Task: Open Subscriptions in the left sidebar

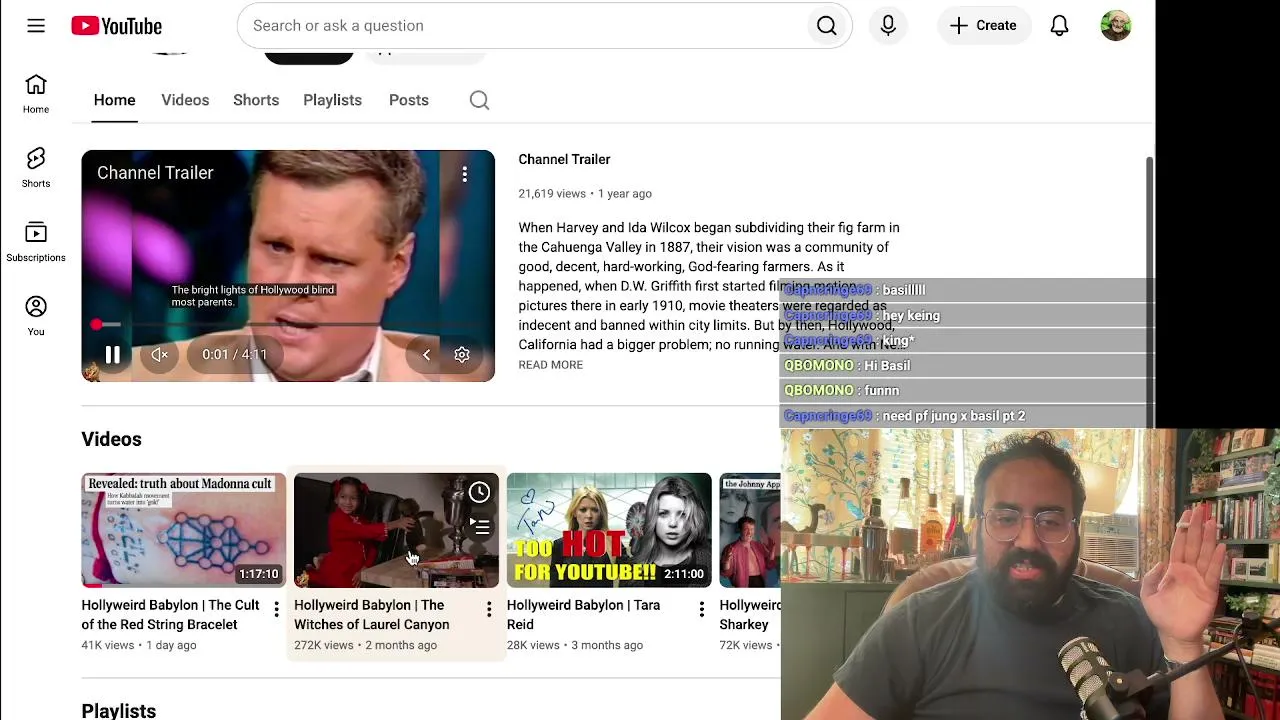Action: coord(36,242)
